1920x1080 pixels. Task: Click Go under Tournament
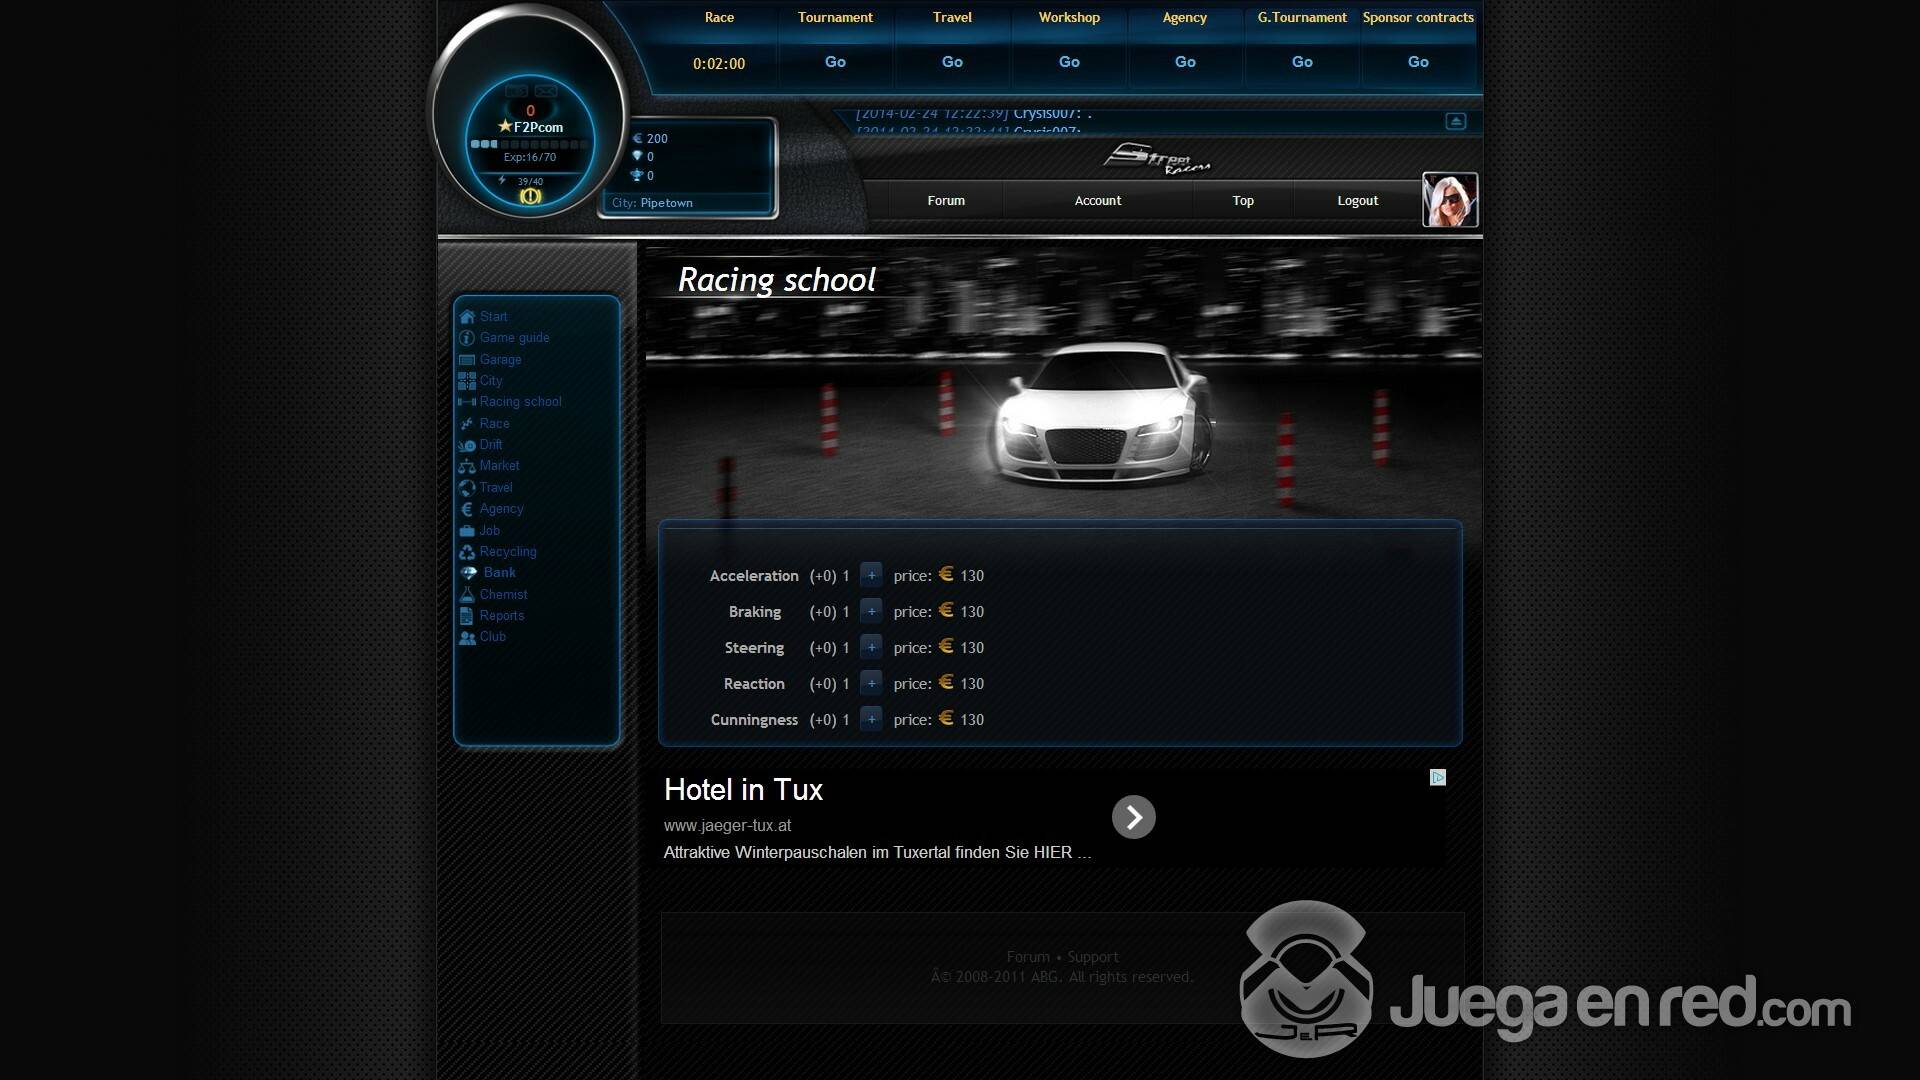835,62
